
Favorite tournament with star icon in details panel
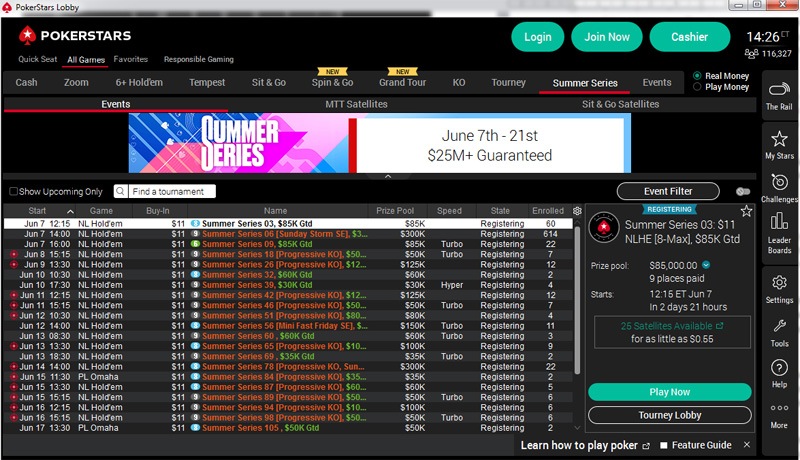tap(746, 211)
